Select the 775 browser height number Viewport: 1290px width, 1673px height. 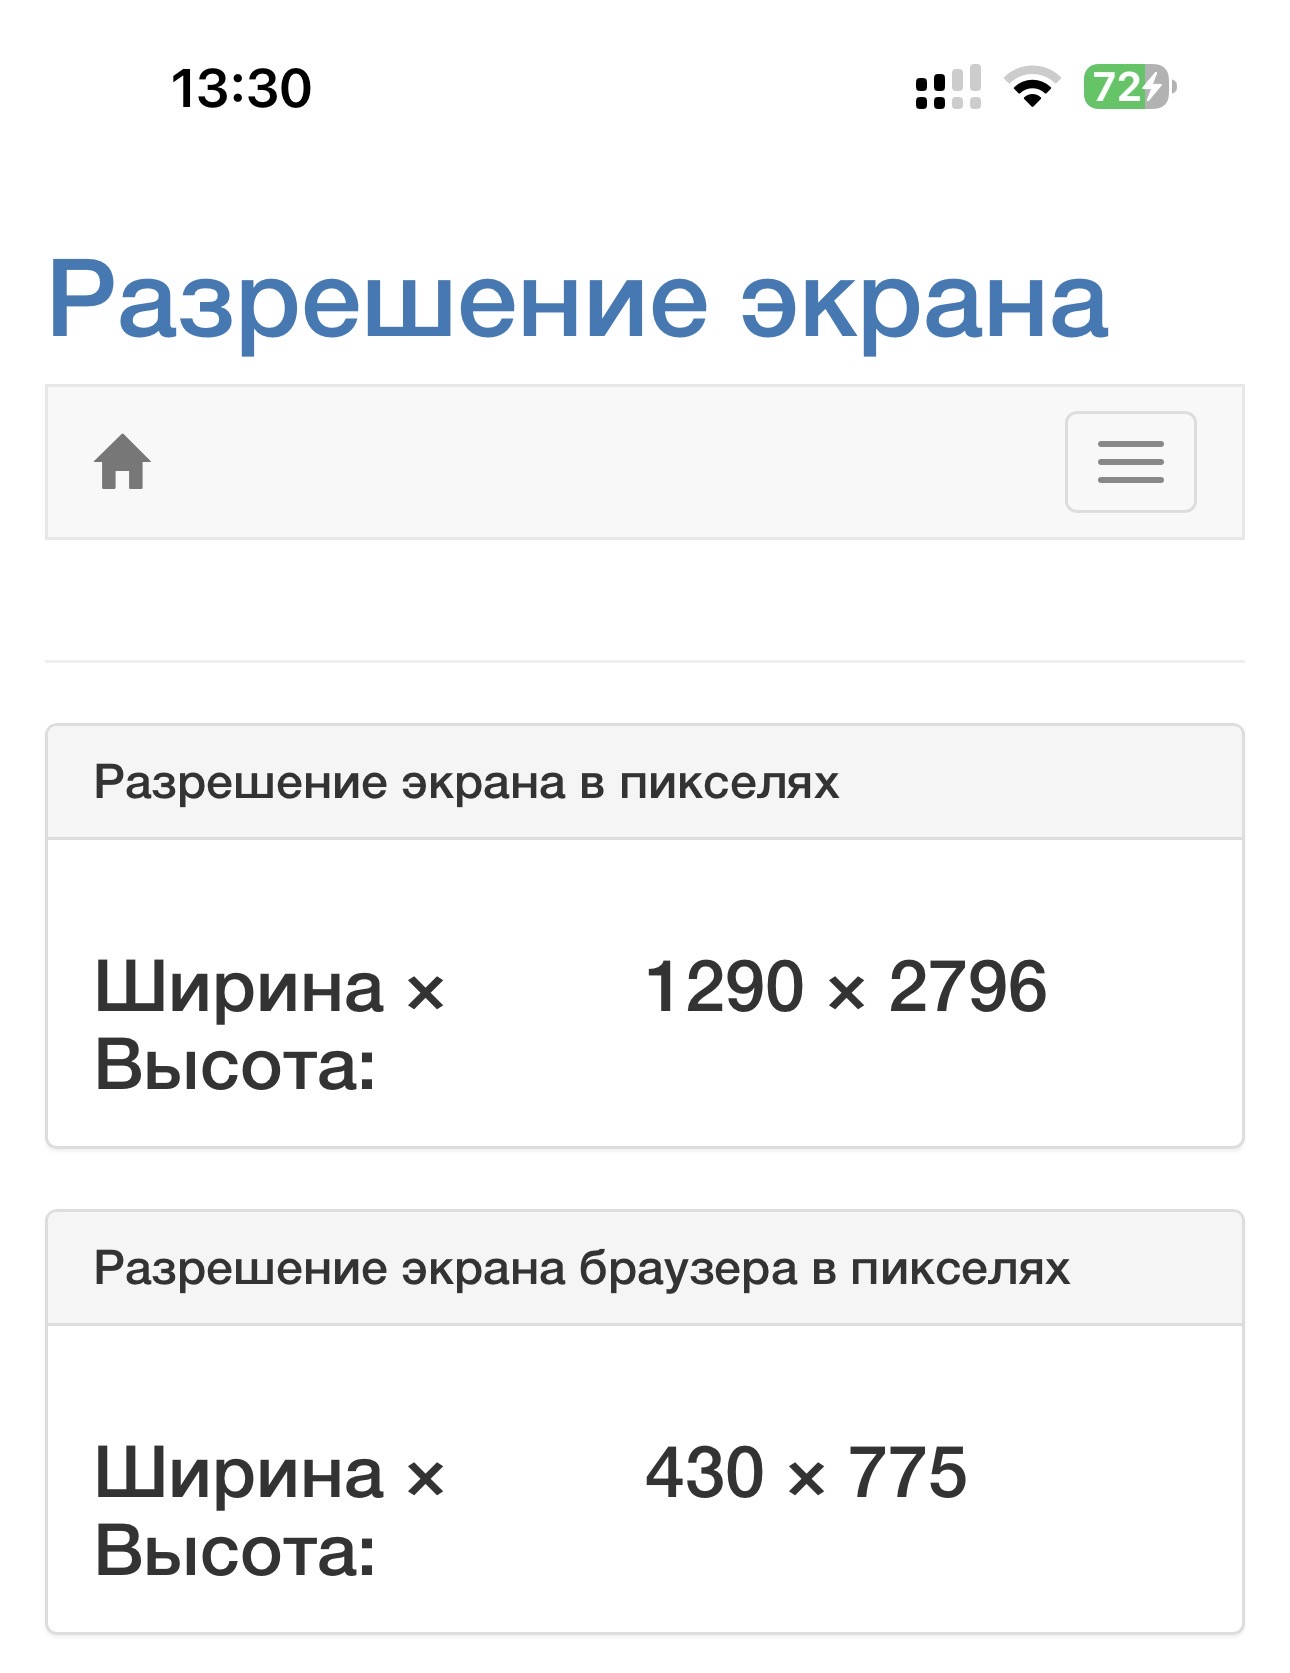click(908, 1473)
